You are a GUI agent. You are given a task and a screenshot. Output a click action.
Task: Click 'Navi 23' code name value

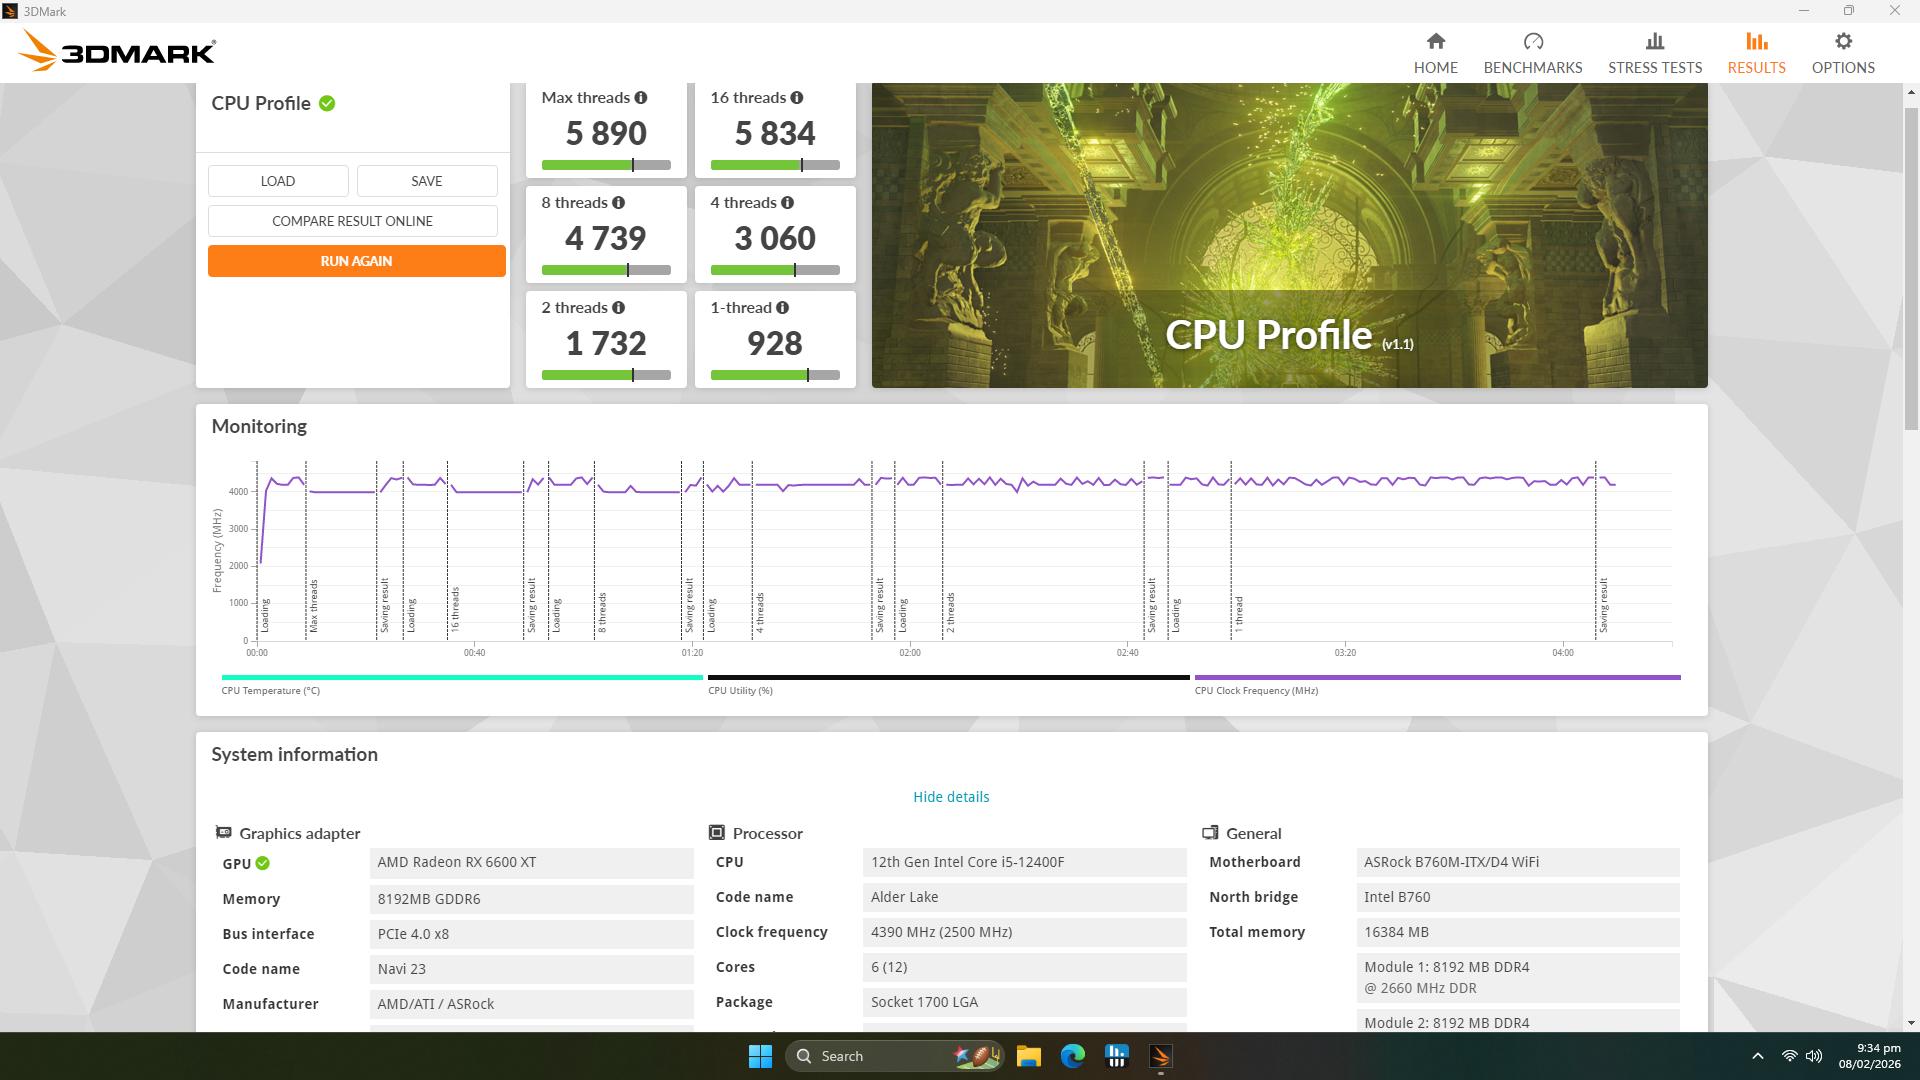point(531,969)
